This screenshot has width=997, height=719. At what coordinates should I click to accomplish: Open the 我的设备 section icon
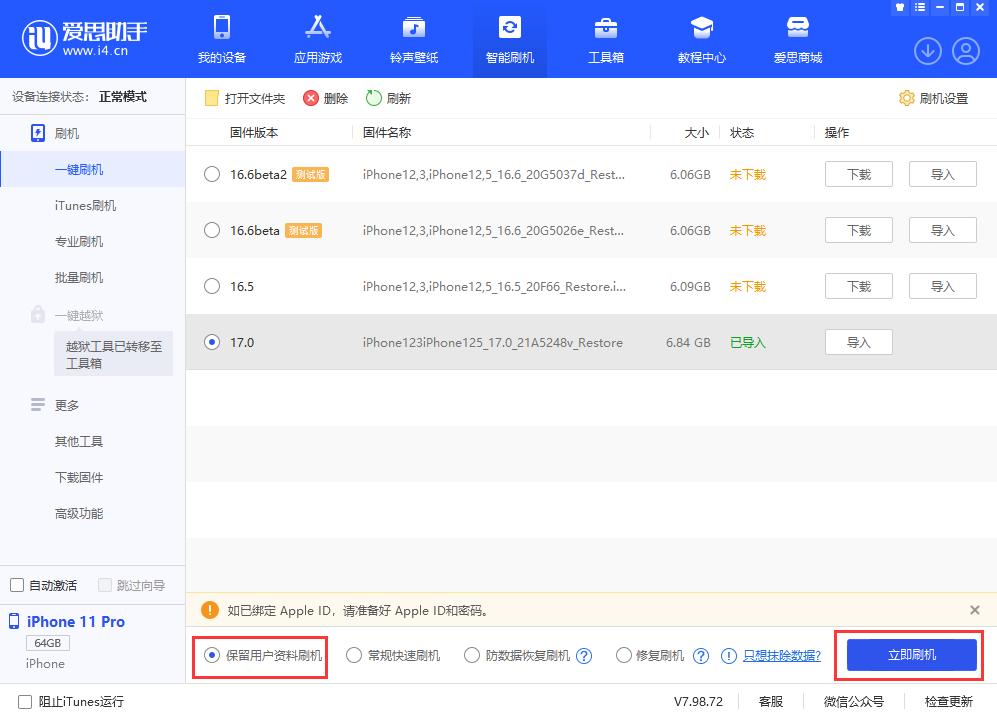click(x=221, y=30)
